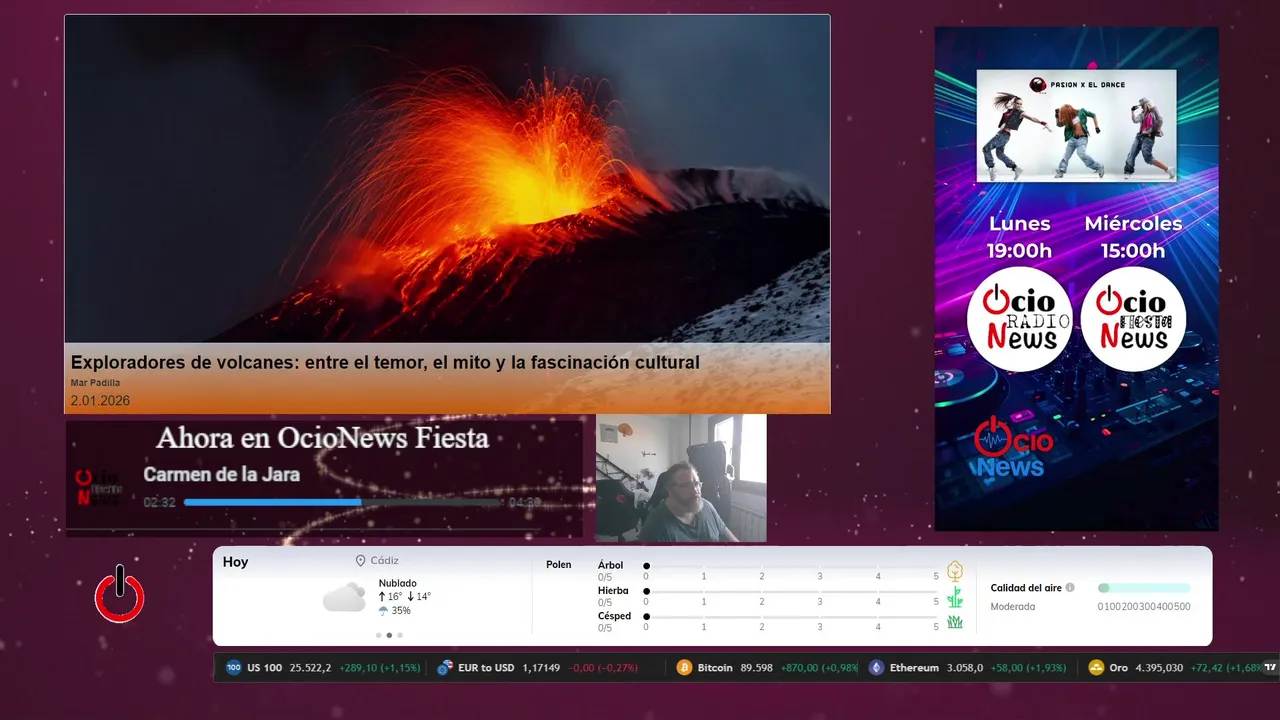Click the tree pollen icon
Image resolution: width=1280 pixels, height=720 pixels.
click(955, 571)
